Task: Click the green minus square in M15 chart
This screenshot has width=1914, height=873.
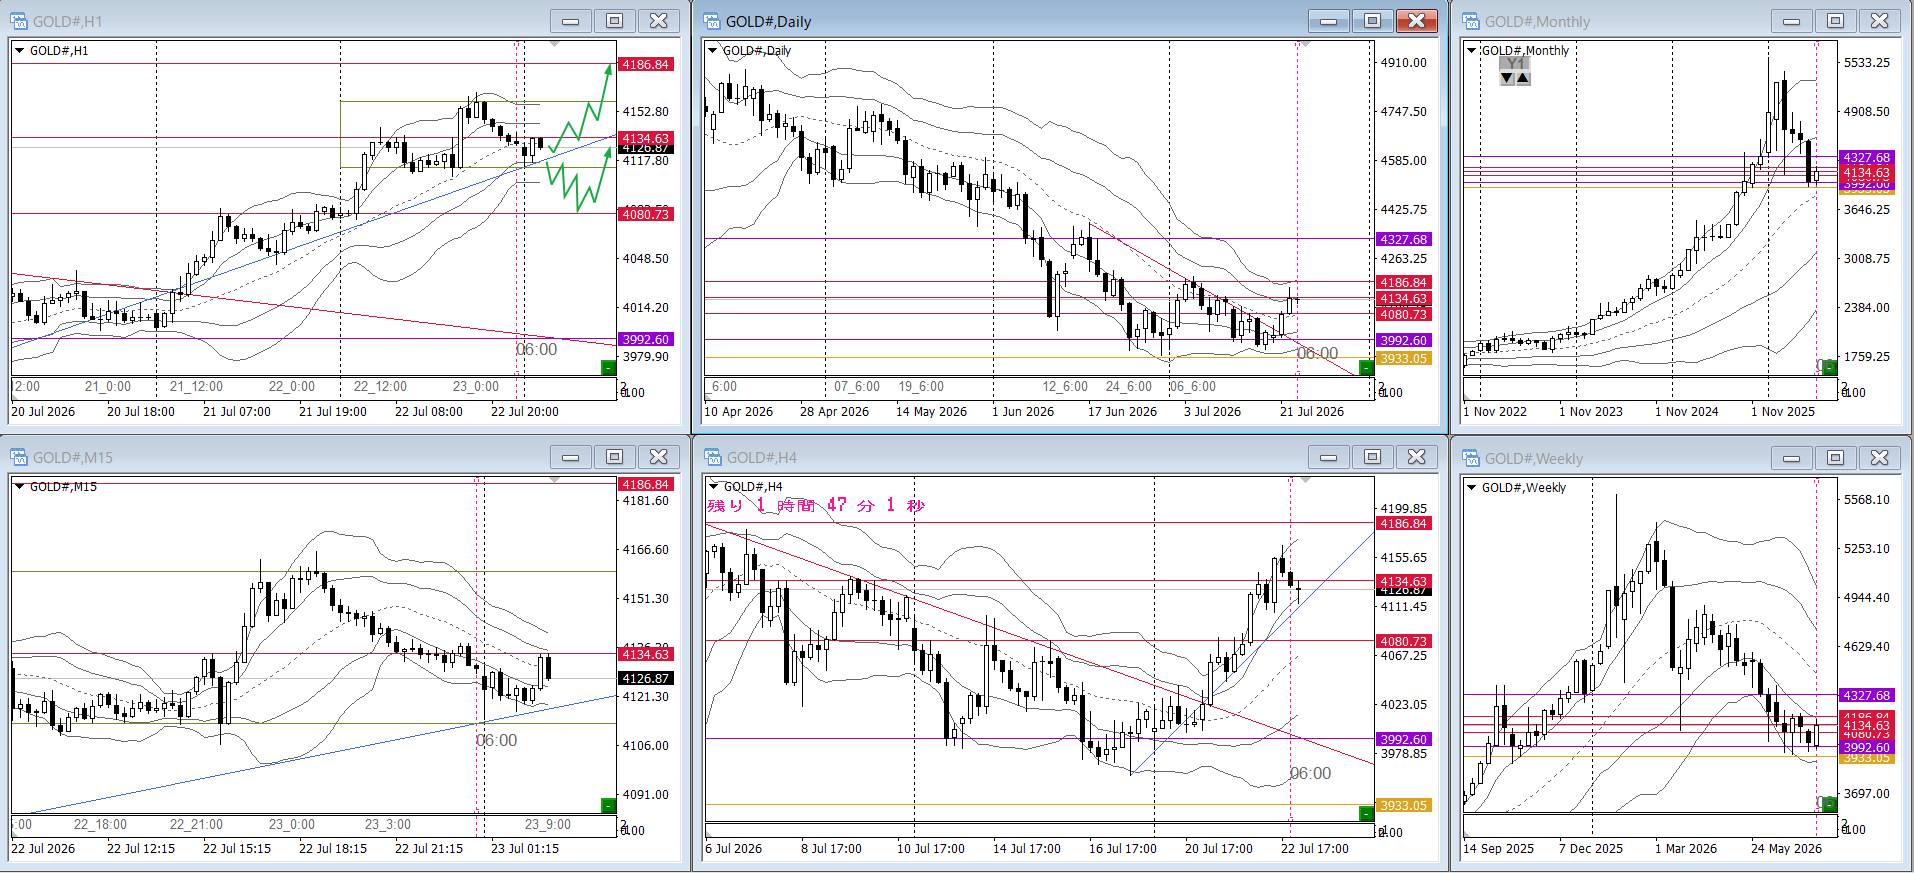Action: pos(608,805)
